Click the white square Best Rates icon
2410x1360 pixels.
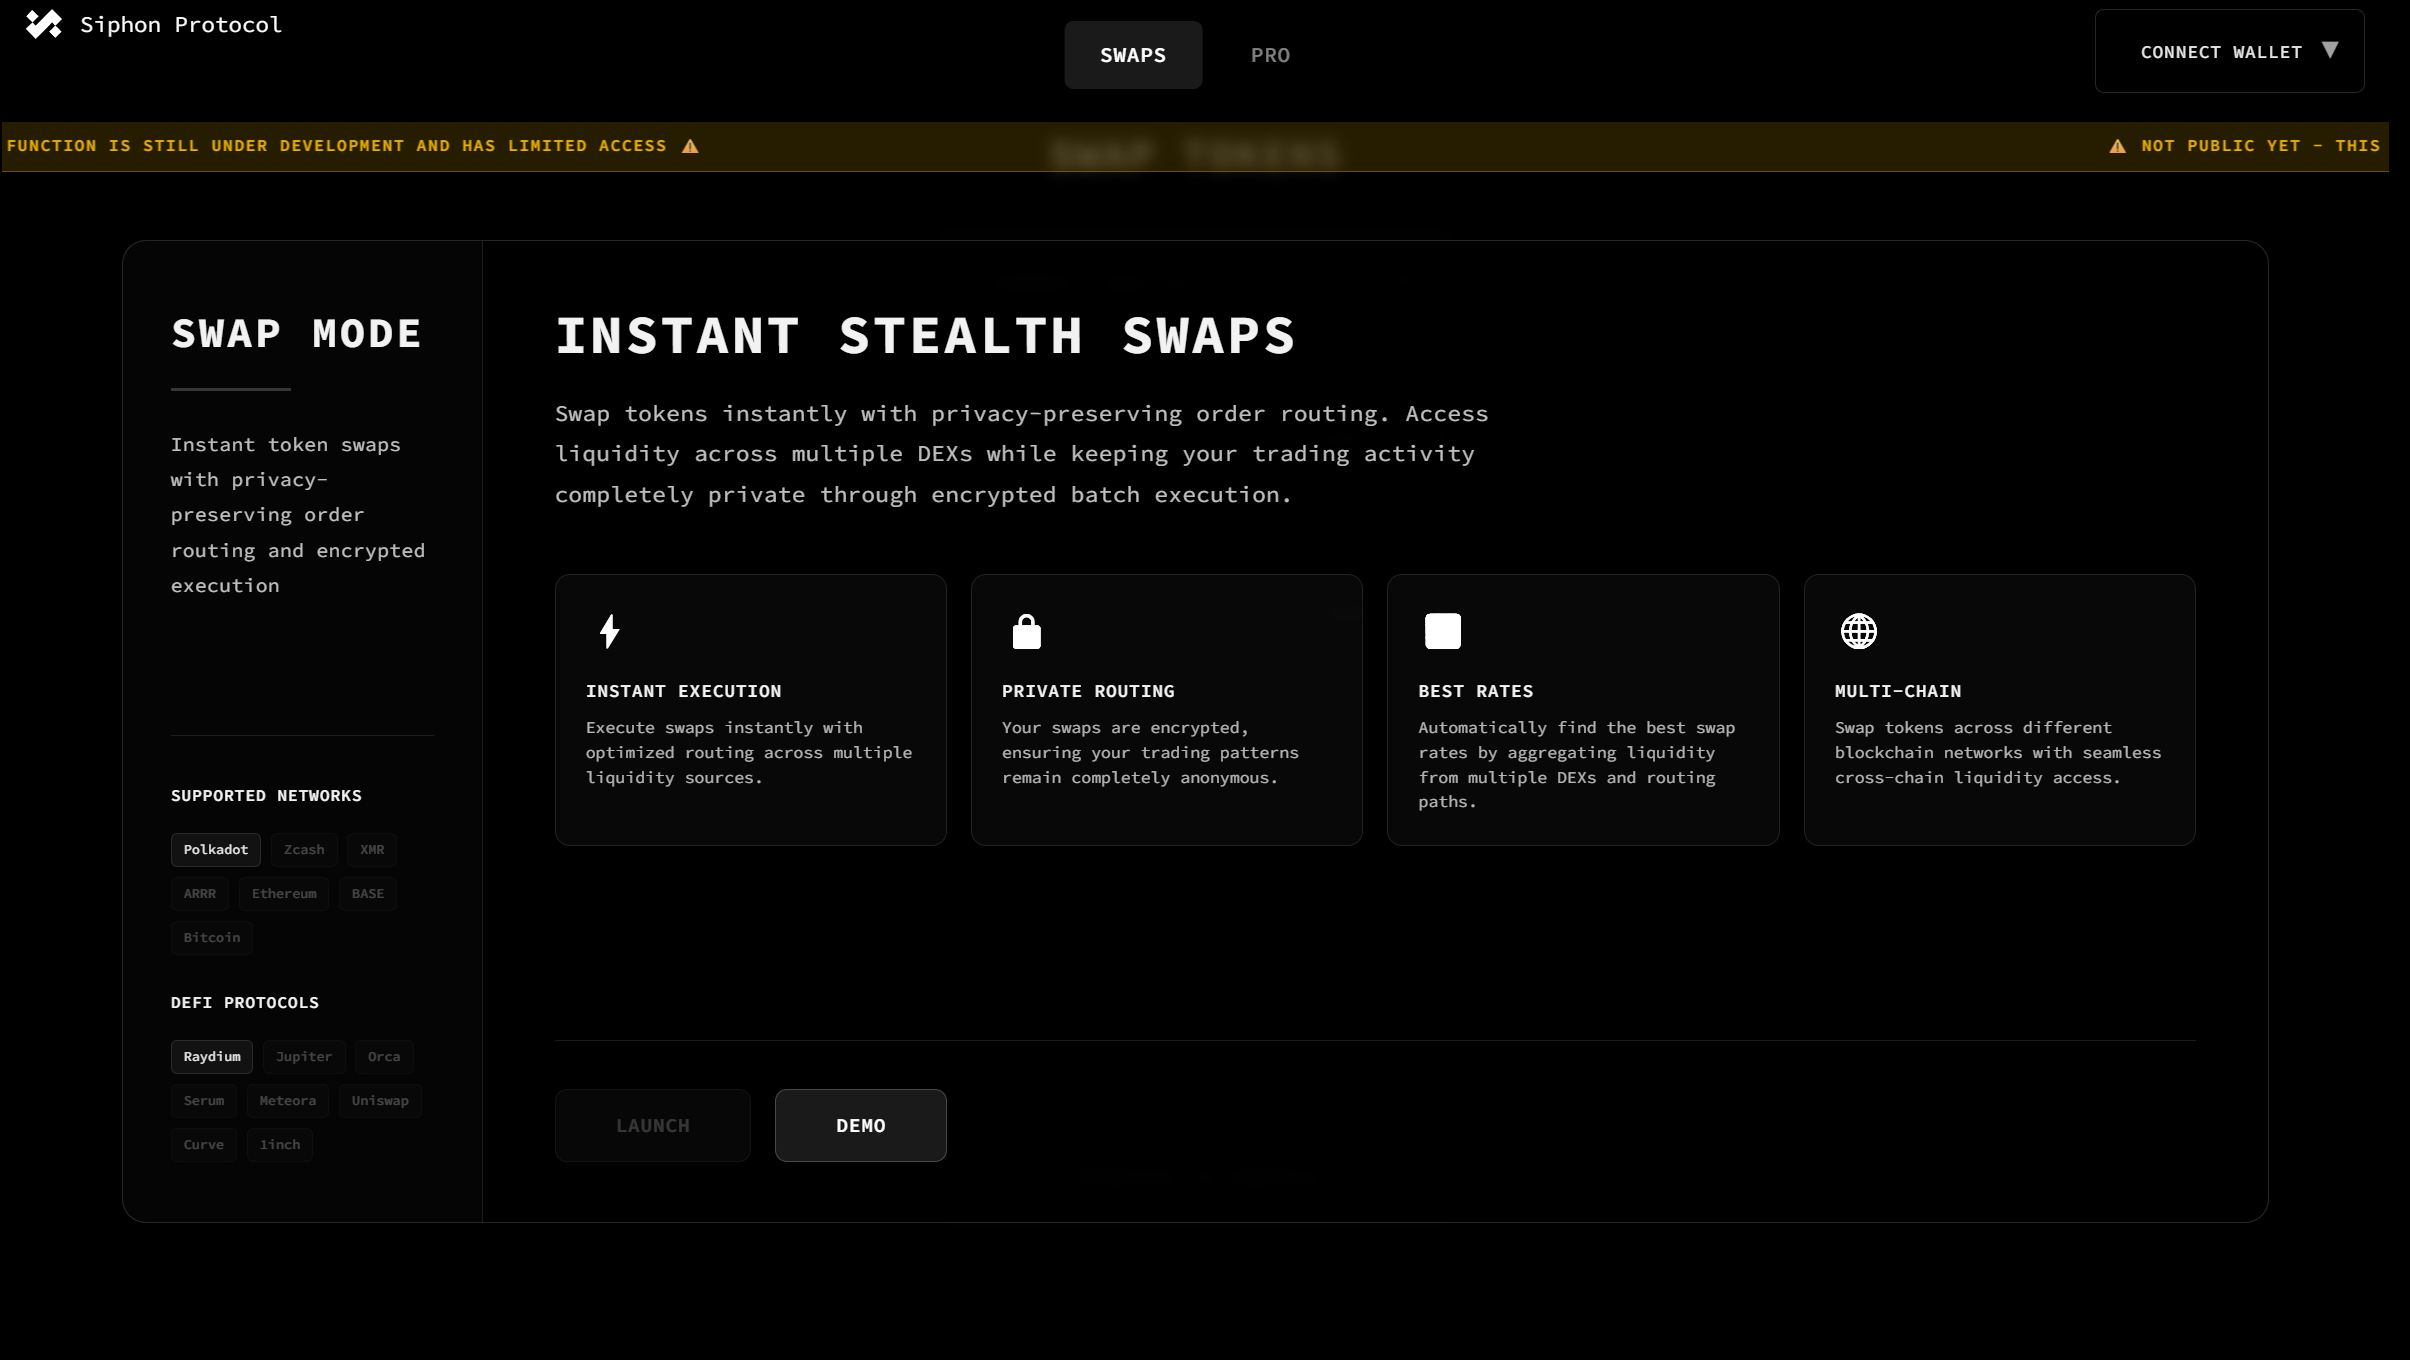1442,631
